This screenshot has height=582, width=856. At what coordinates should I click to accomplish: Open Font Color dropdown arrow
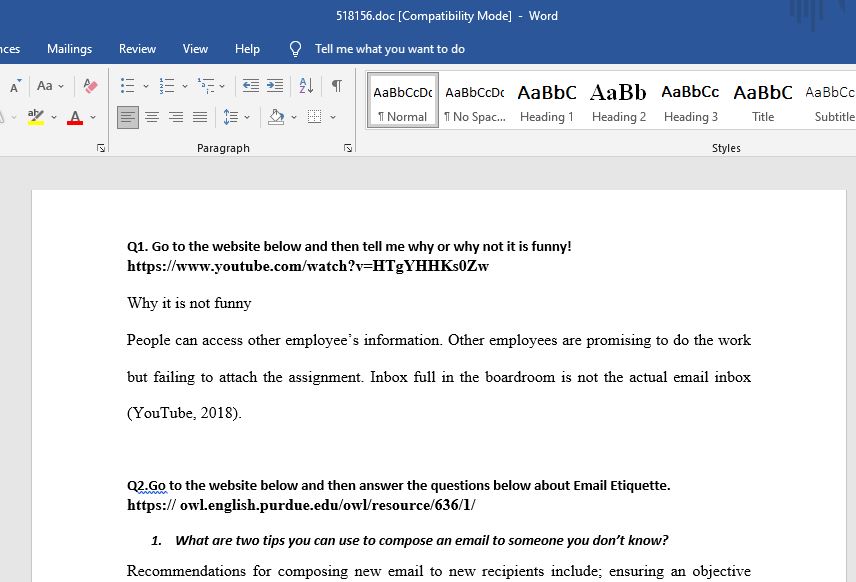tap(93, 117)
